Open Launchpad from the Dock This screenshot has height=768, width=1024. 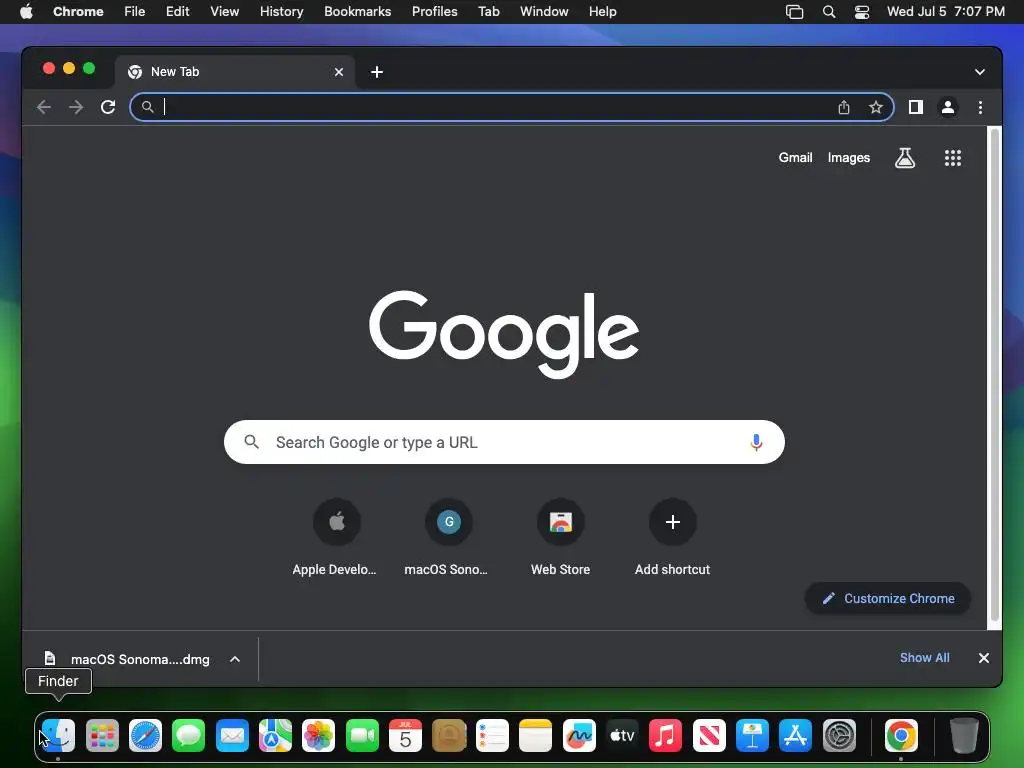(102, 736)
